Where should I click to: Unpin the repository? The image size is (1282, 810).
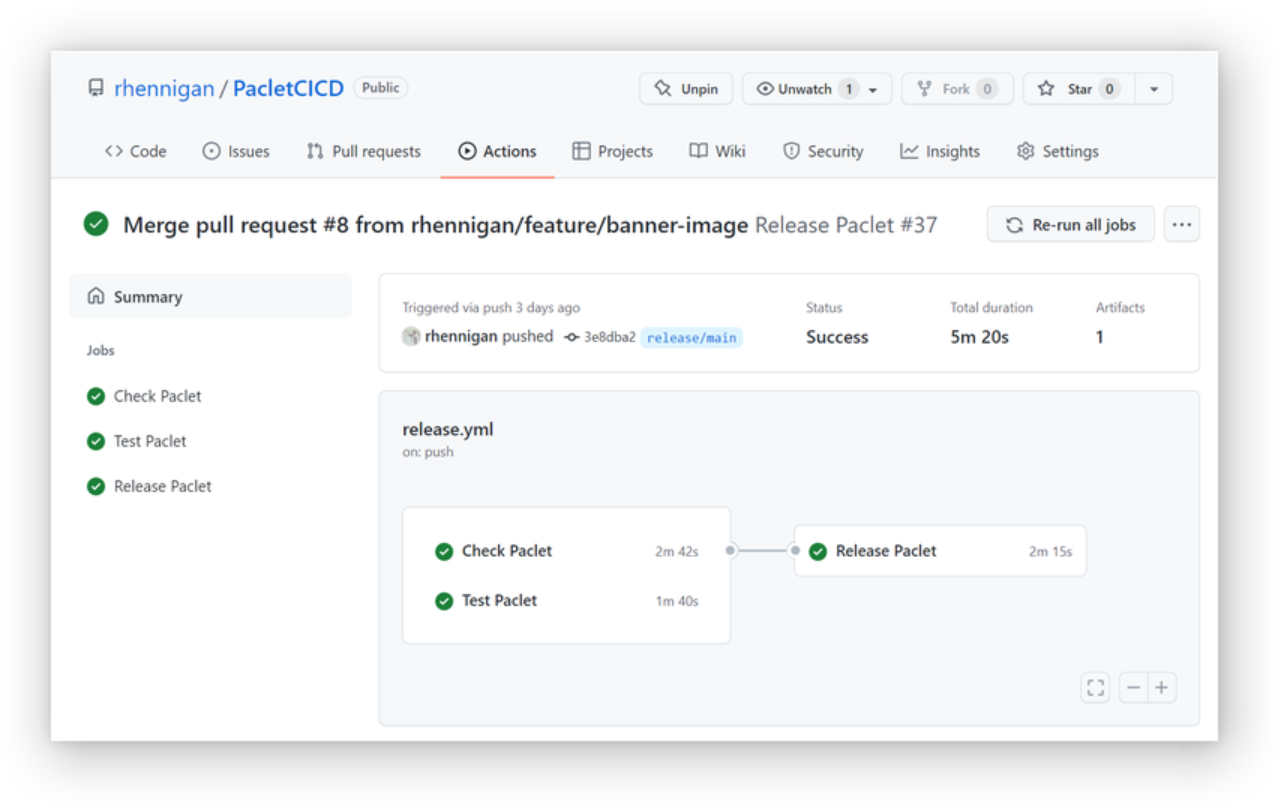point(686,89)
